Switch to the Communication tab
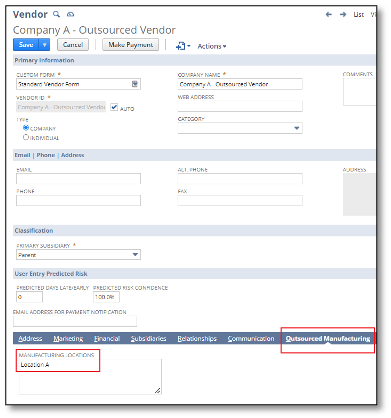Image resolution: width=391 pixels, height=418 pixels. [251, 338]
